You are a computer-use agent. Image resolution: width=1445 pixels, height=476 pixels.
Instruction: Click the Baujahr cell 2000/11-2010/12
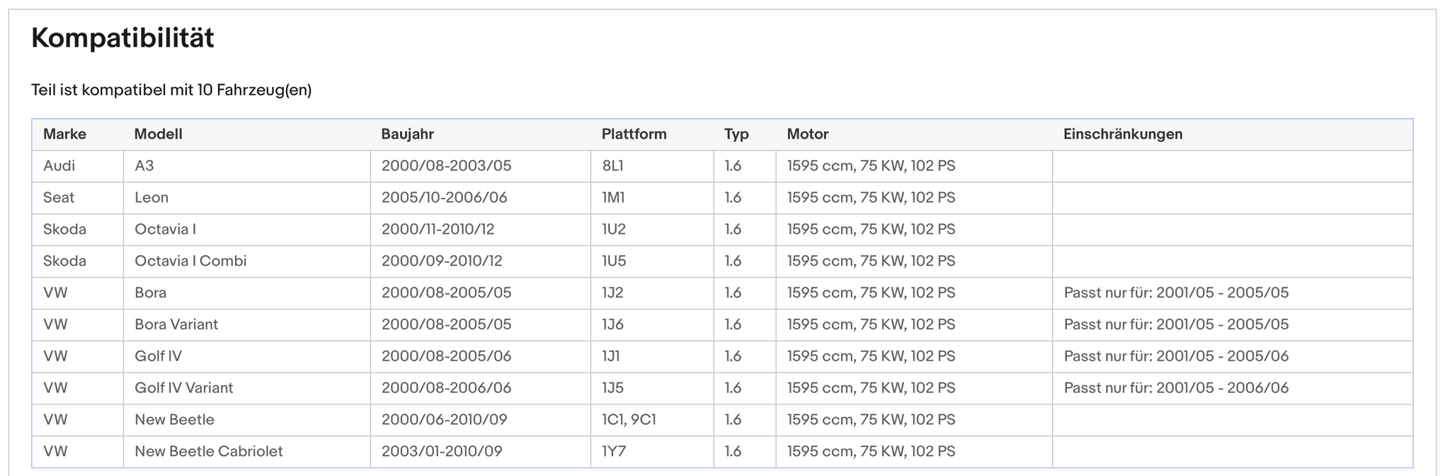pos(437,229)
